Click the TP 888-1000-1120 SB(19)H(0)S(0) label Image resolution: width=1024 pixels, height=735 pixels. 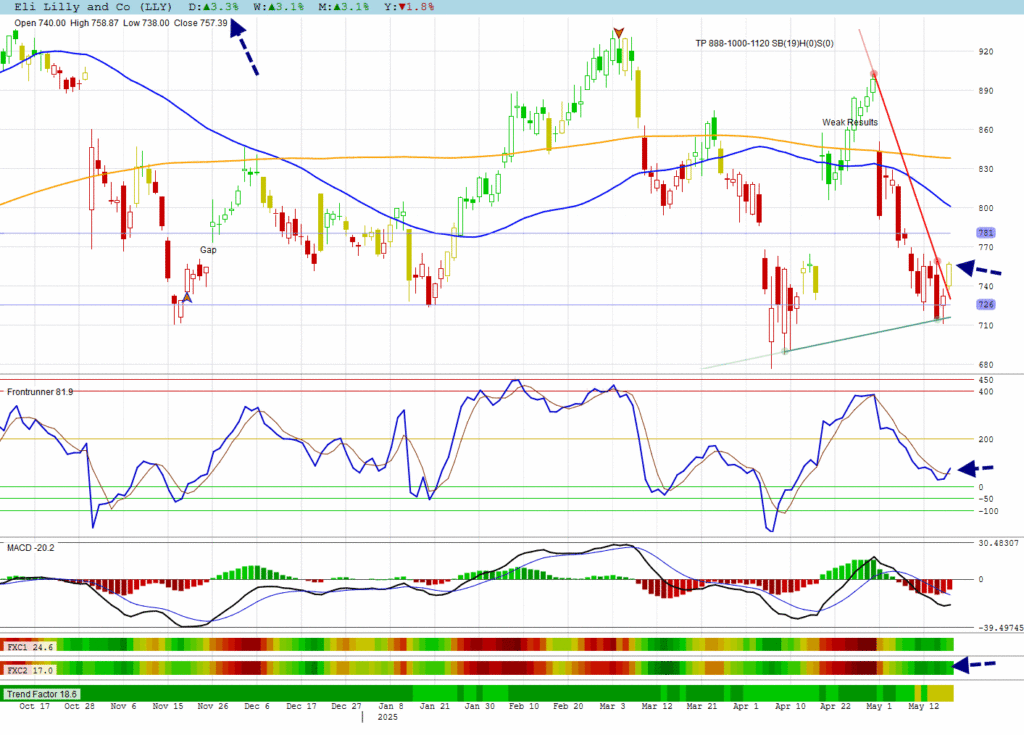764,44
